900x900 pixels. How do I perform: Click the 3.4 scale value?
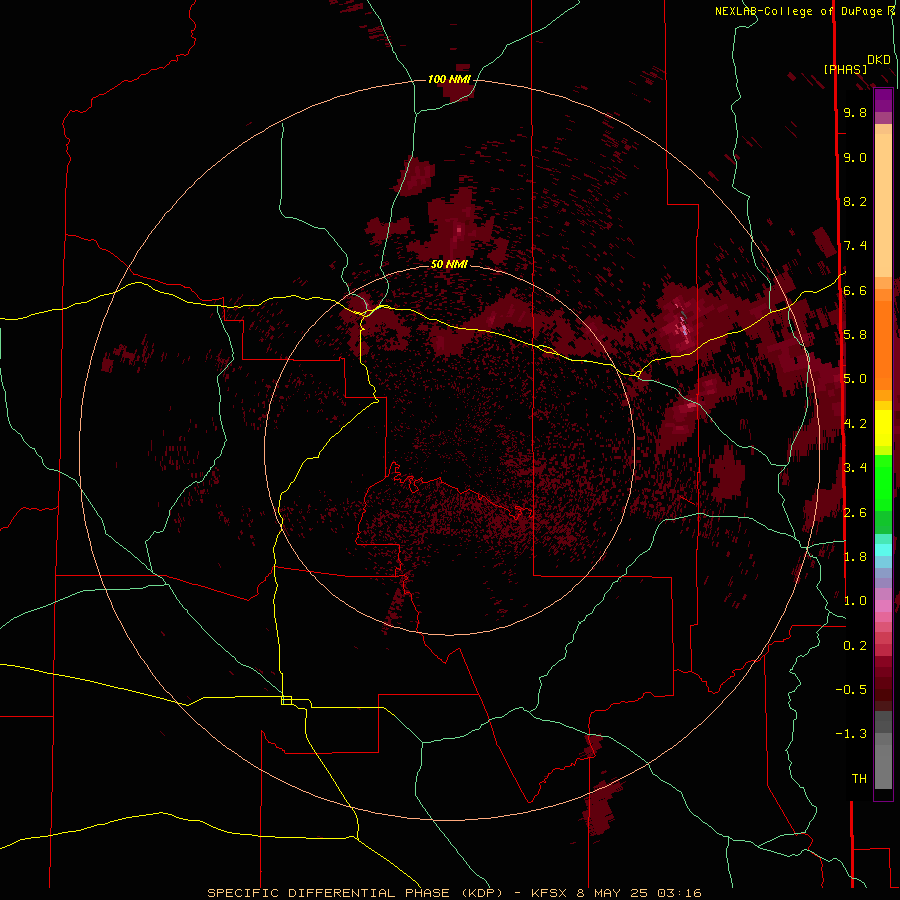(x=855, y=468)
